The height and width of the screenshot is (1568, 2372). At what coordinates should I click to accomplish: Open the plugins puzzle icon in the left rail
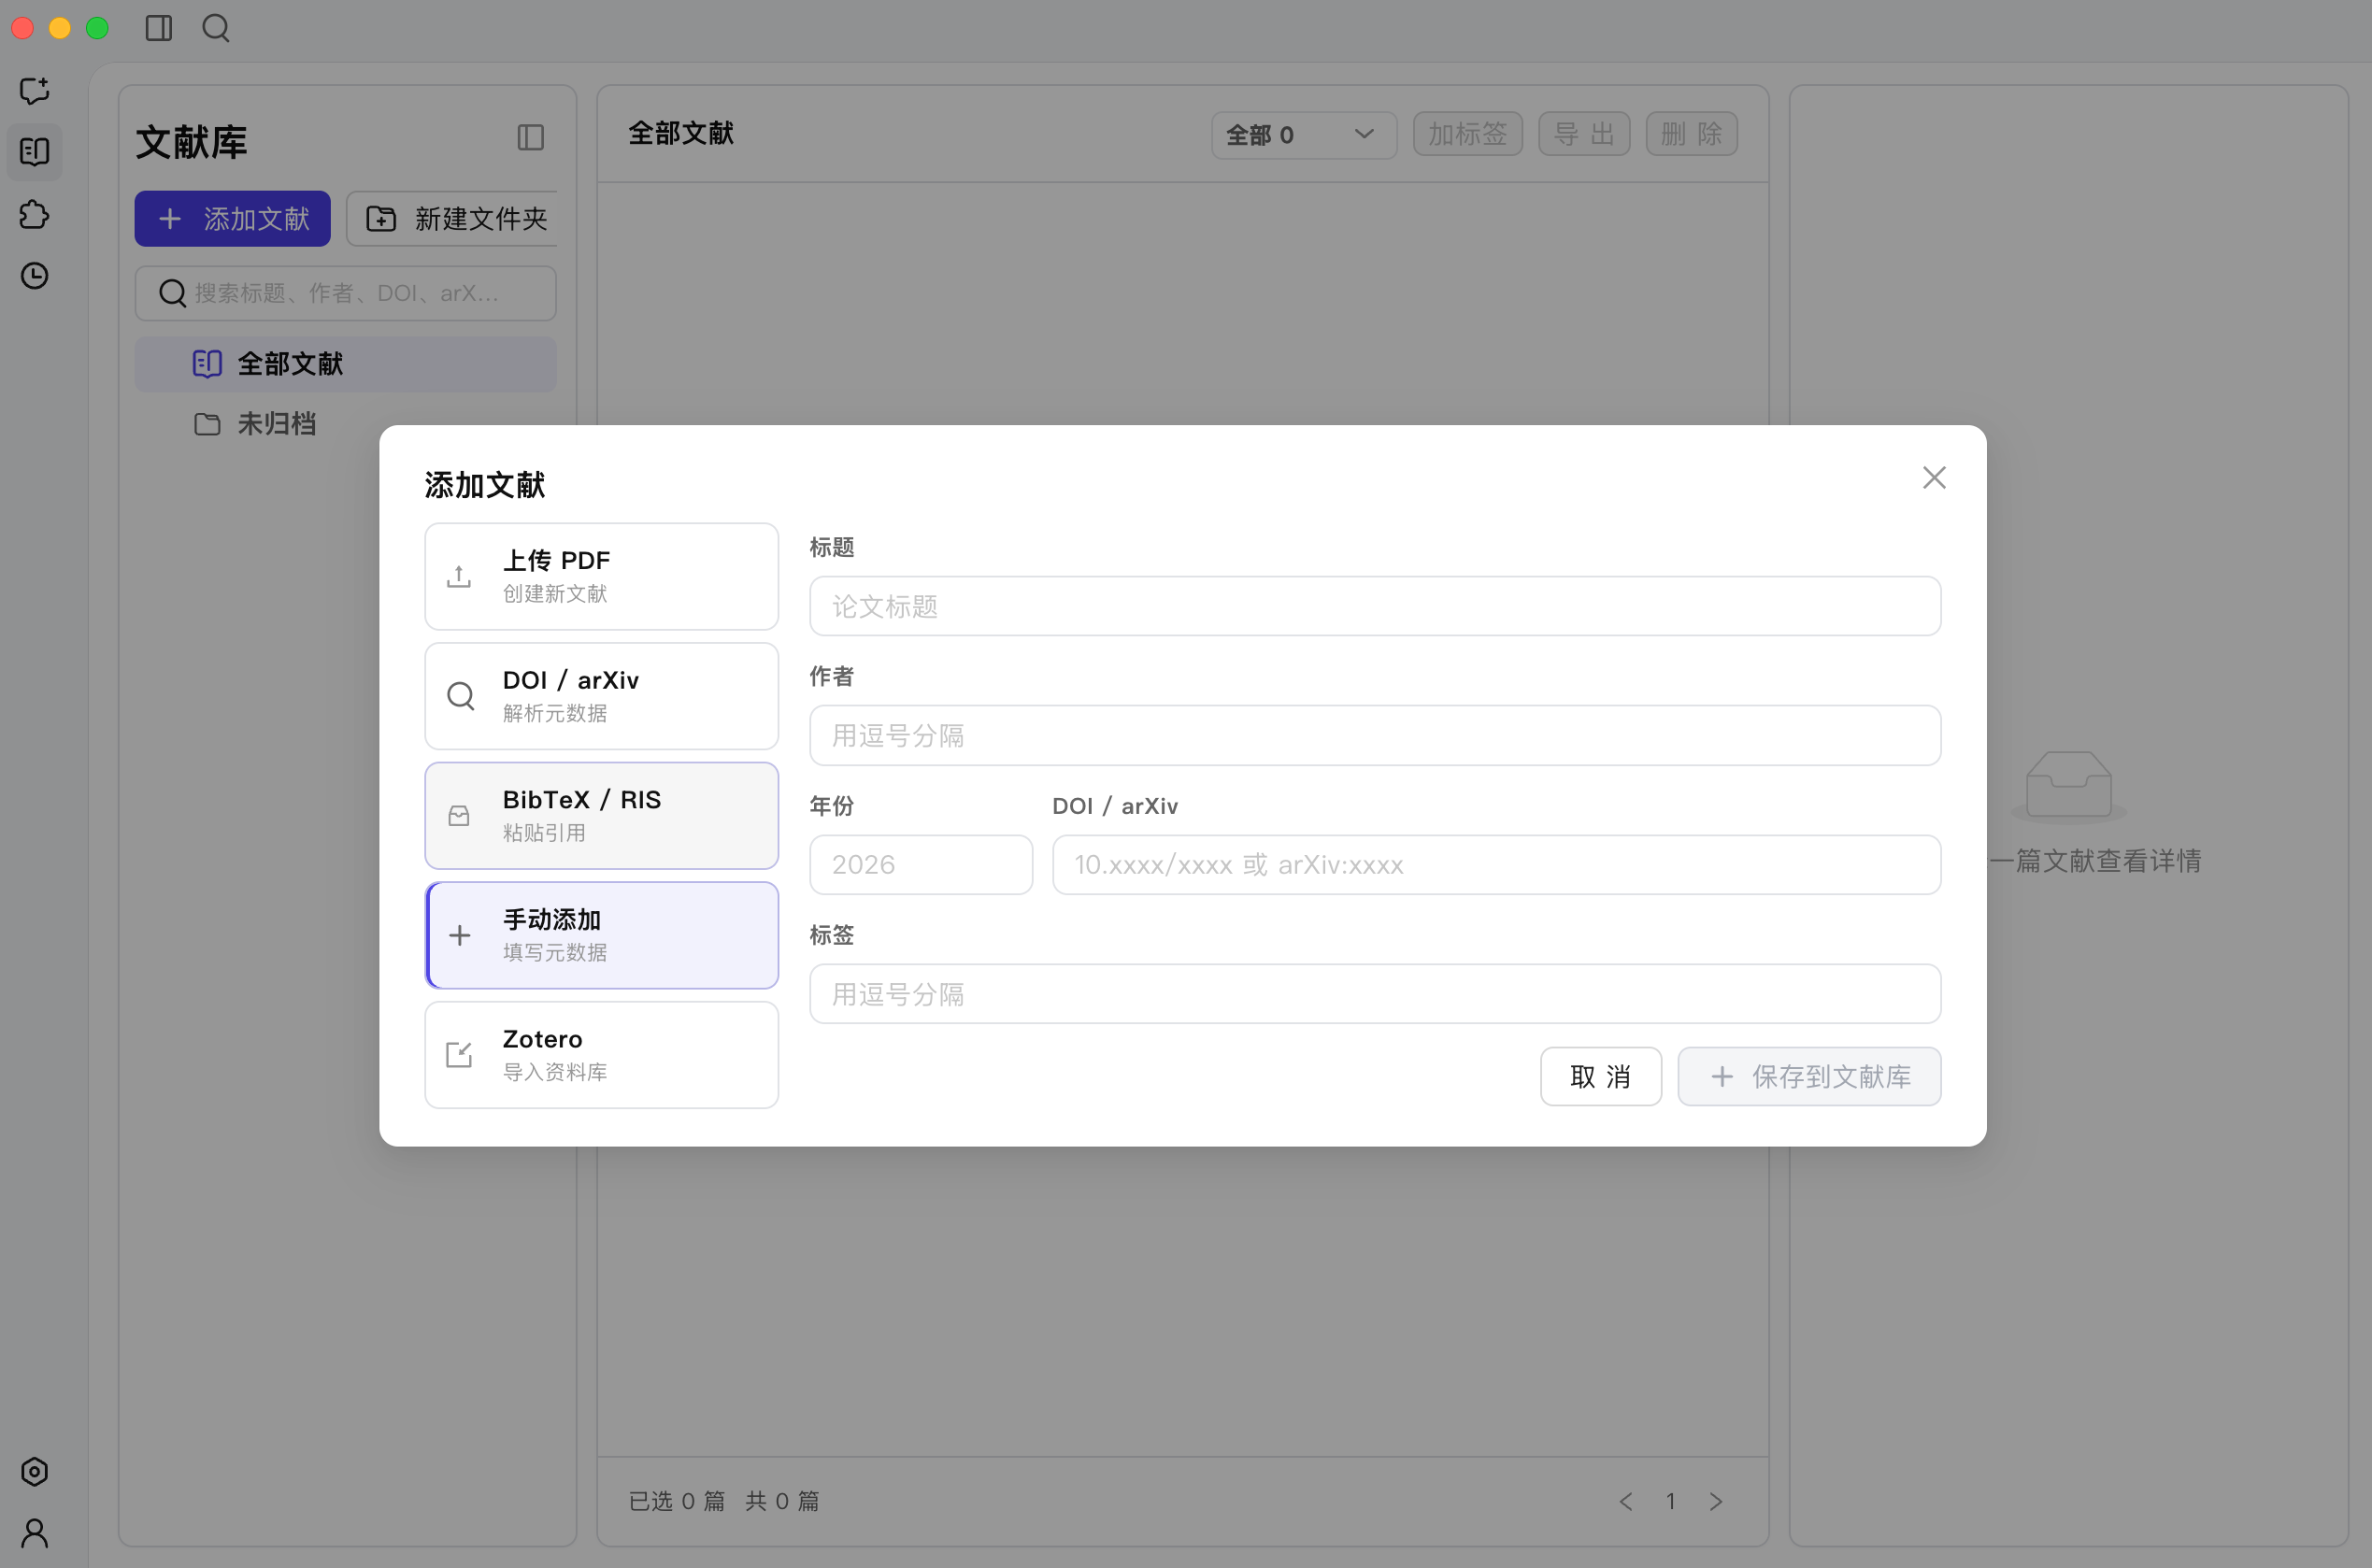tap(35, 214)
